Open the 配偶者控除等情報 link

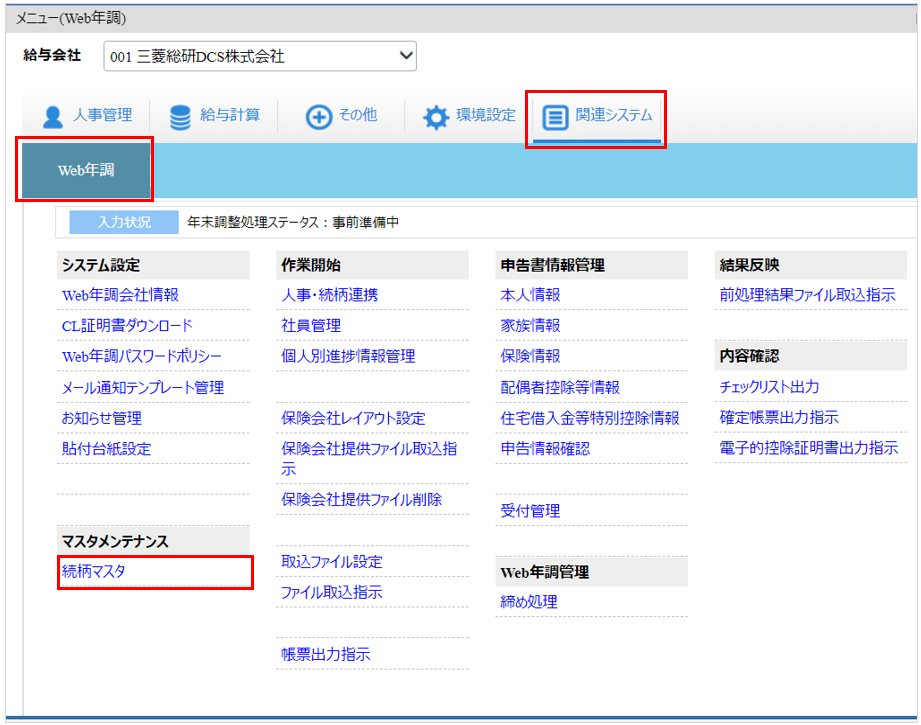point(560,388)
